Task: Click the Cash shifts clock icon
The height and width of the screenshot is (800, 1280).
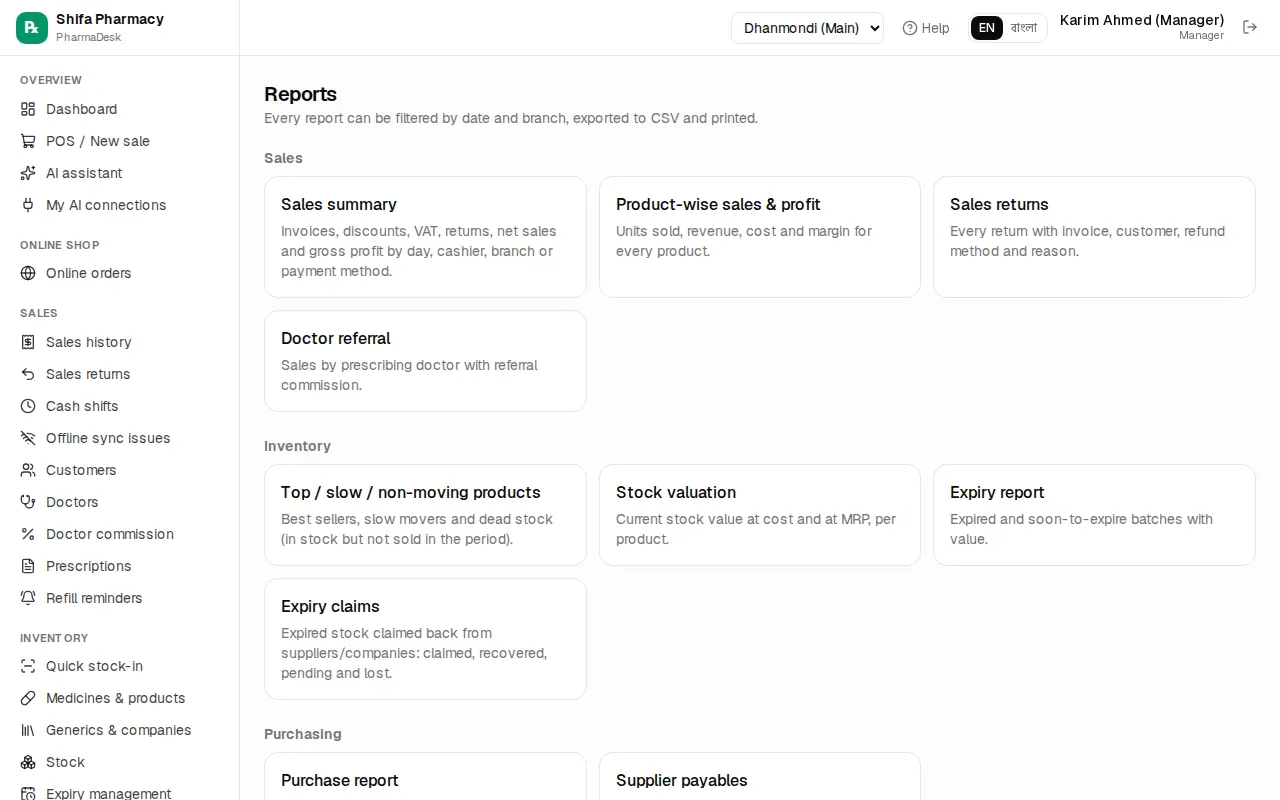Action: tap(28, 406)
